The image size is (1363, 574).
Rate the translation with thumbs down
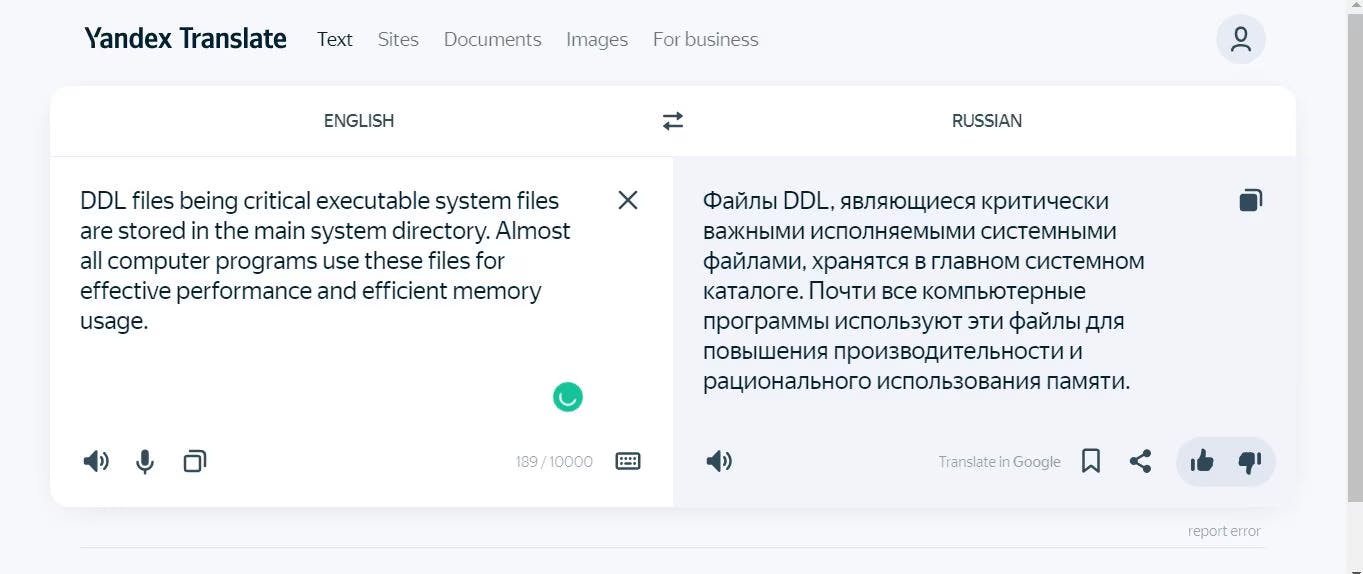(x=1250, y=461)
